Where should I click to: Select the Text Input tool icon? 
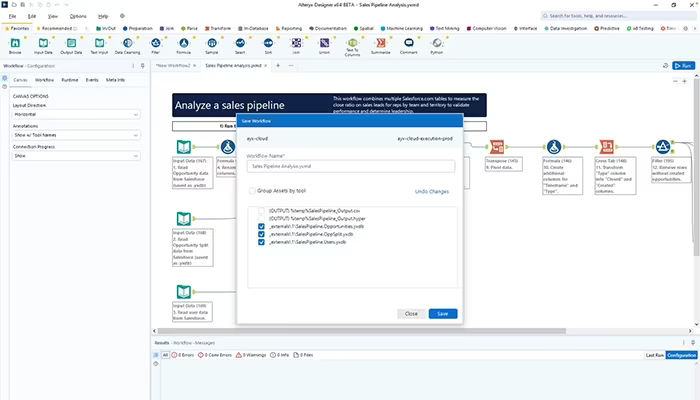tap(100, 43)
